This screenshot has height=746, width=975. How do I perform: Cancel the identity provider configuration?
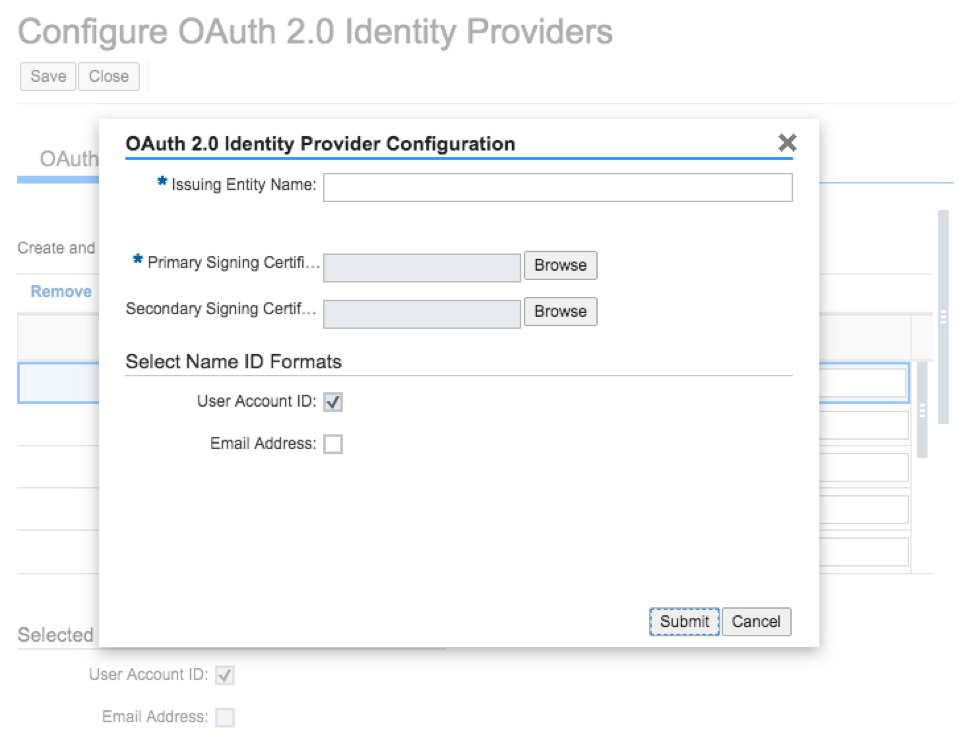[x=756, y=621]
